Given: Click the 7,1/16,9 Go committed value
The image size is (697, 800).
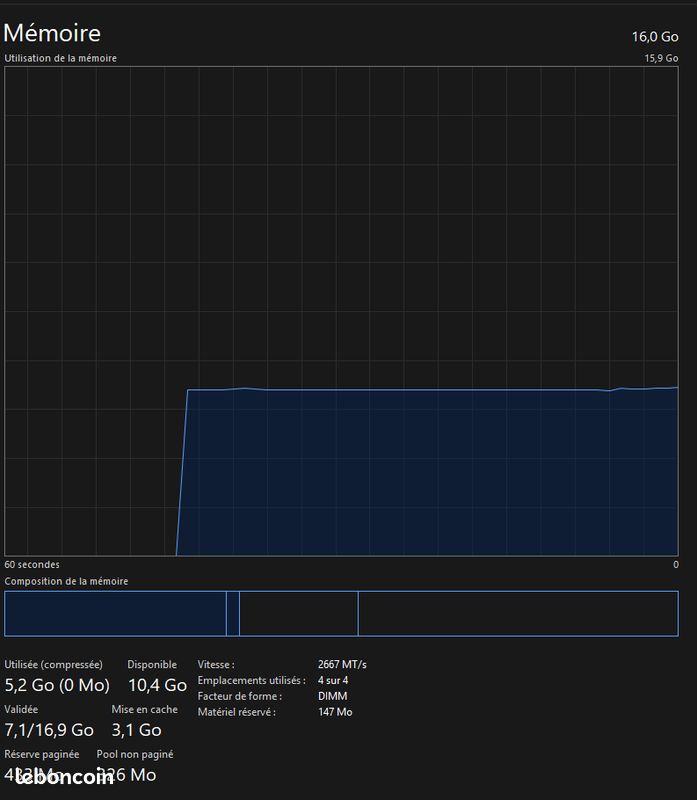Looking at the screenshot, I should [x=49, y=730].
